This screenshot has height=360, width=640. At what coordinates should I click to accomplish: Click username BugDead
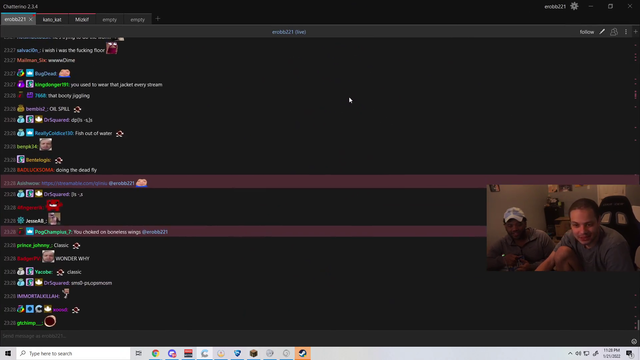(x=45, y=73)
